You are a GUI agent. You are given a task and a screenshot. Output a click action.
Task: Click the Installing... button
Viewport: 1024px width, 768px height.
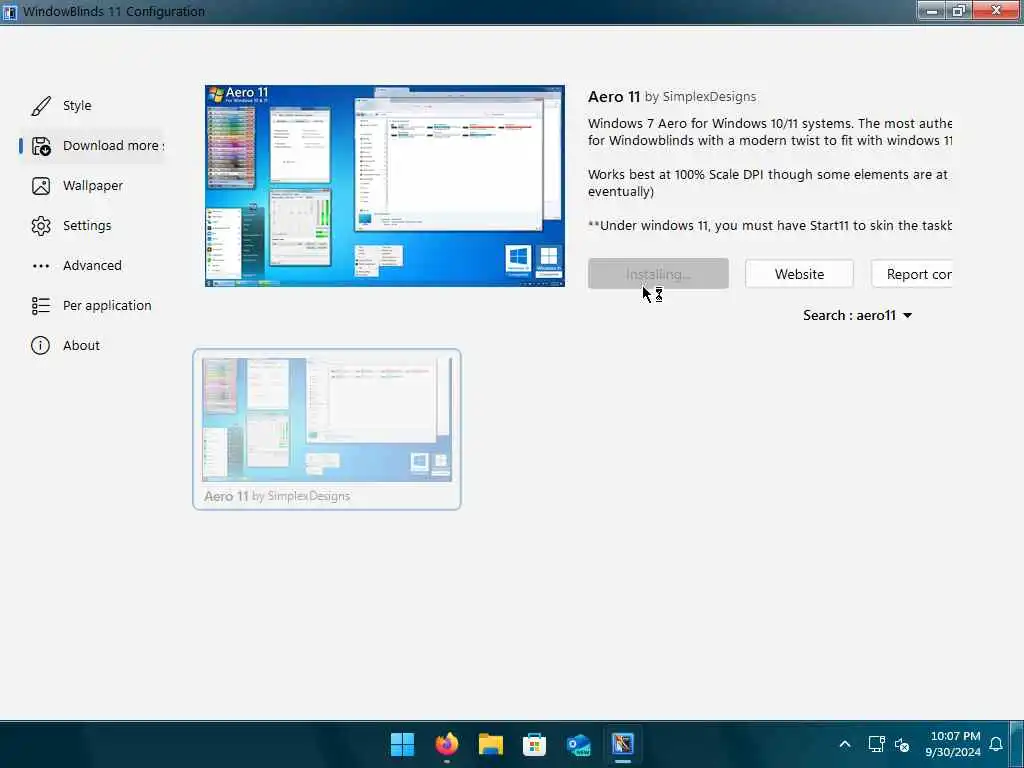pos(658,274)
